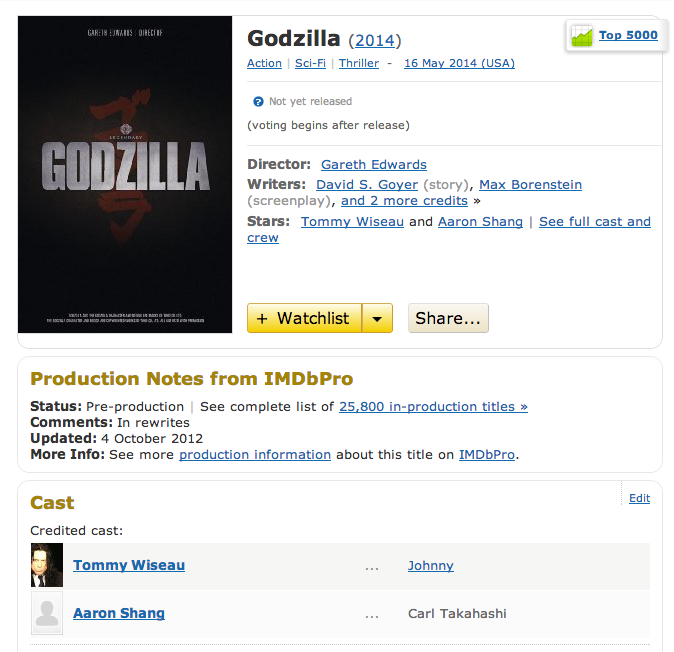Click the 2014 year link in title
674x652 pixels.
tap(374, 41)
